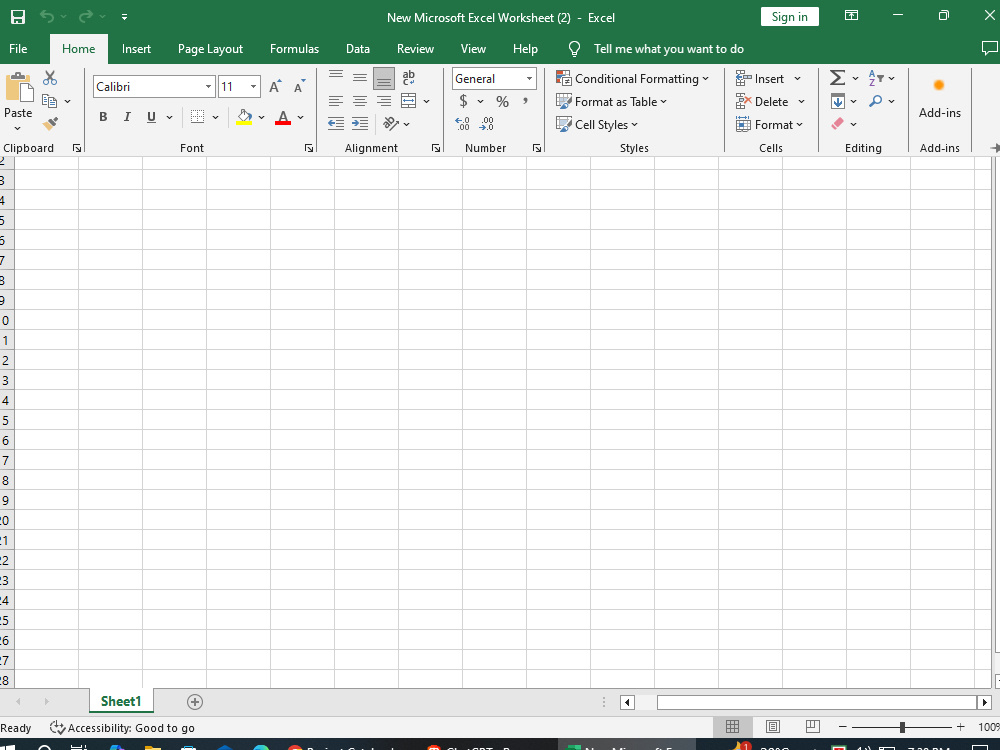Click the Add-ins button
Viewport: 1000px width, 750px height.
tap(939, 98)
